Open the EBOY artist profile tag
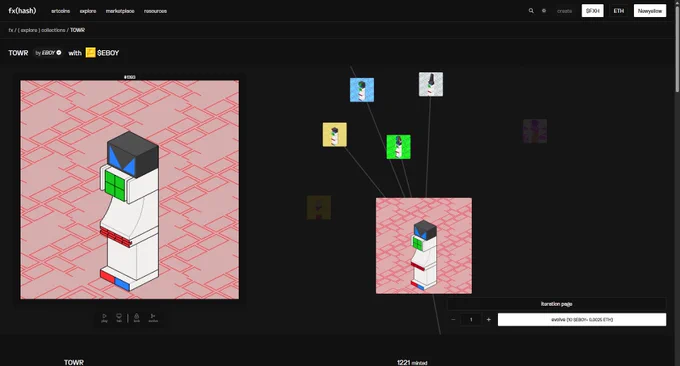The image size is (680, 366). (x=48, y=53)
